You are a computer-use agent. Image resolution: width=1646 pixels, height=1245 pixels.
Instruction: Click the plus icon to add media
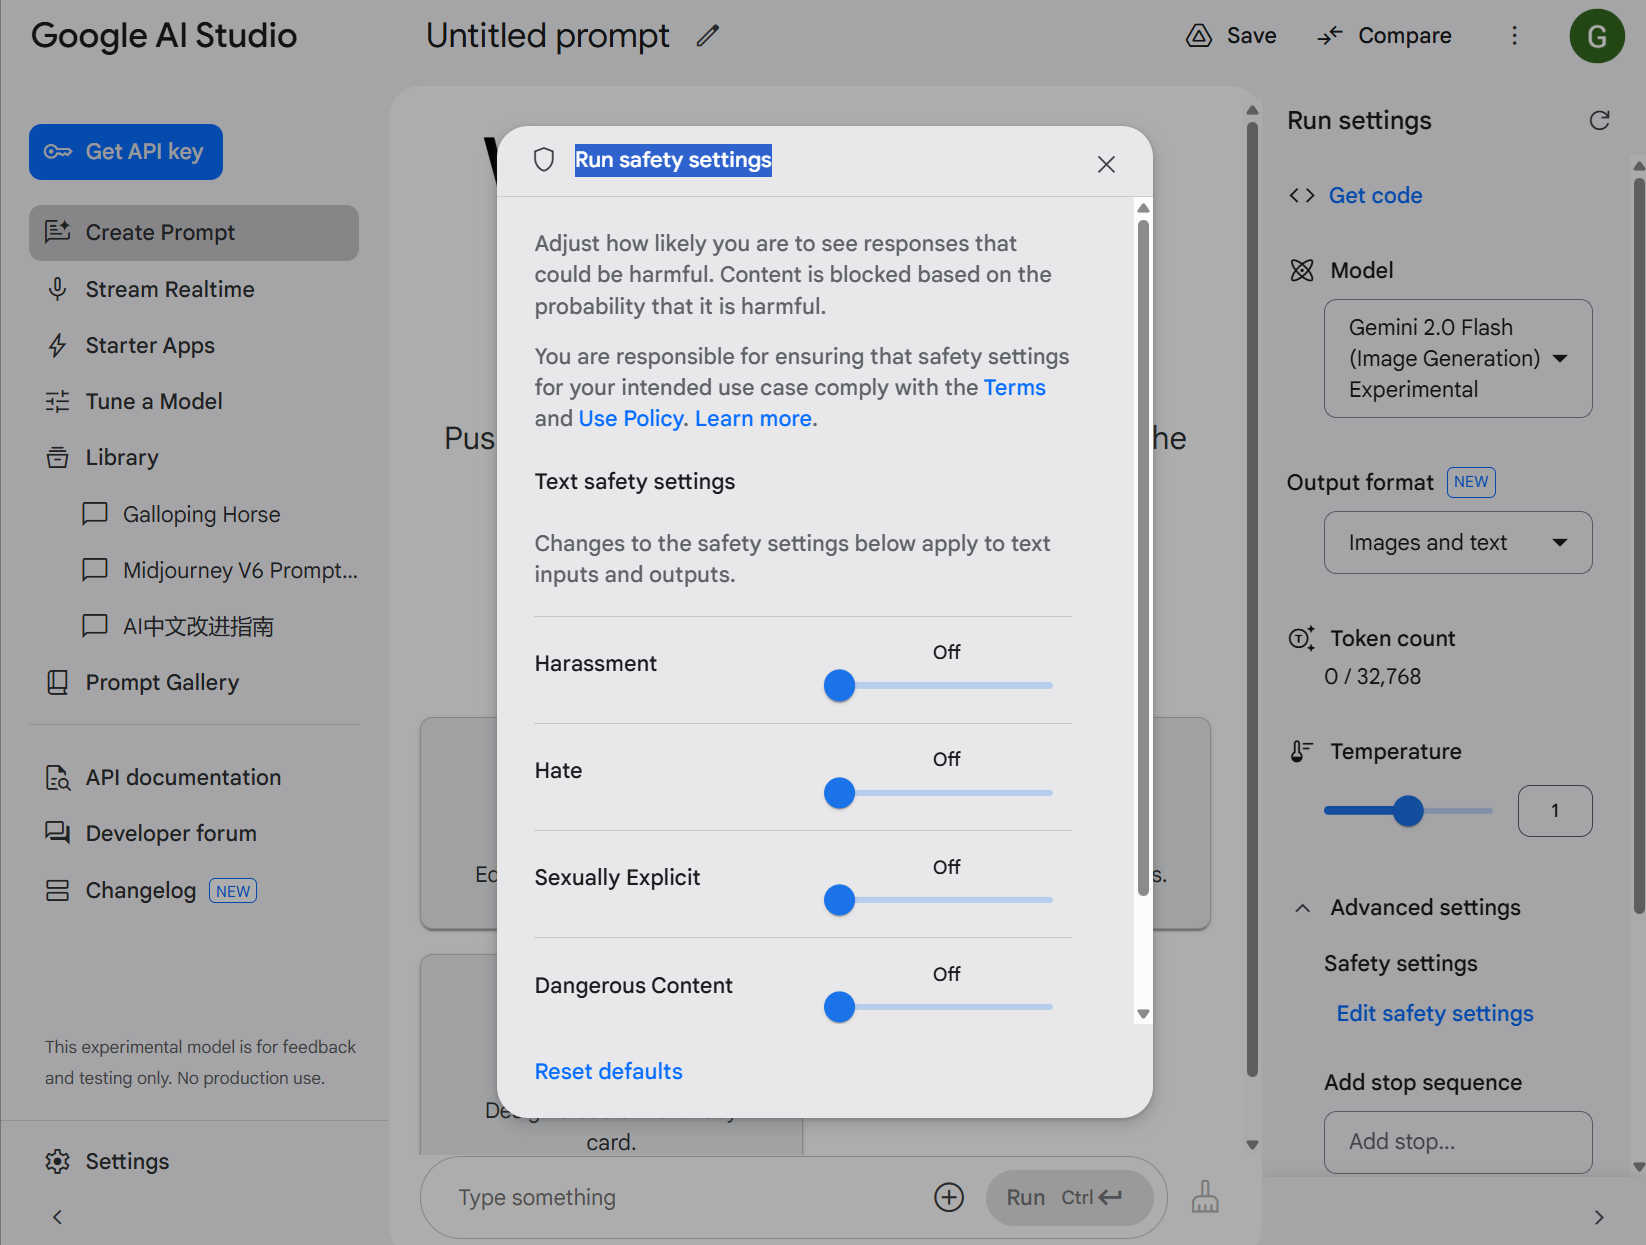948,1197
